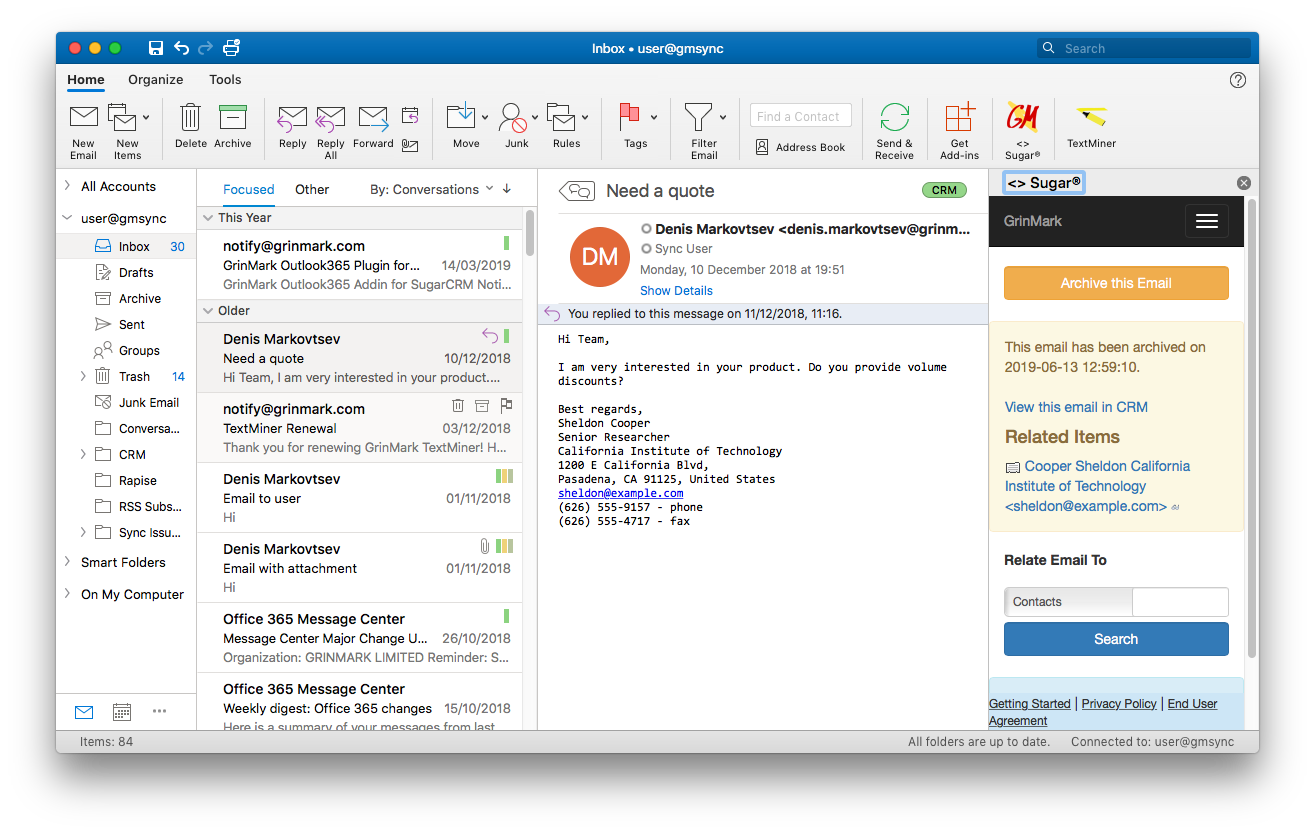Click the Delete trash can icon
1315x833 pixels.
coord(190,118)
